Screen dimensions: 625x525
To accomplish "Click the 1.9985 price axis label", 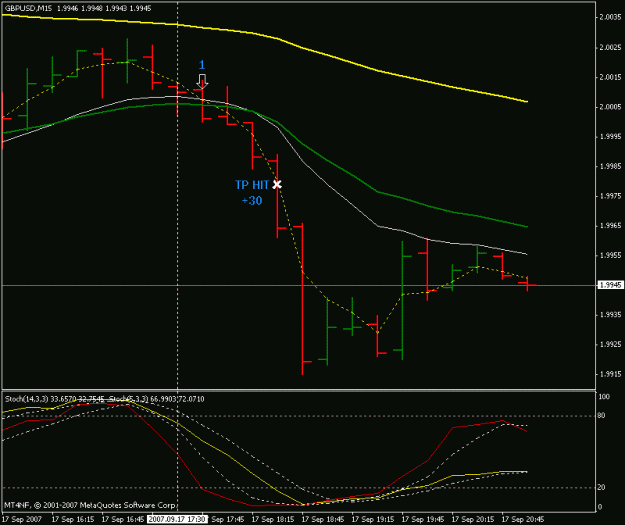I will pos(611,166).
